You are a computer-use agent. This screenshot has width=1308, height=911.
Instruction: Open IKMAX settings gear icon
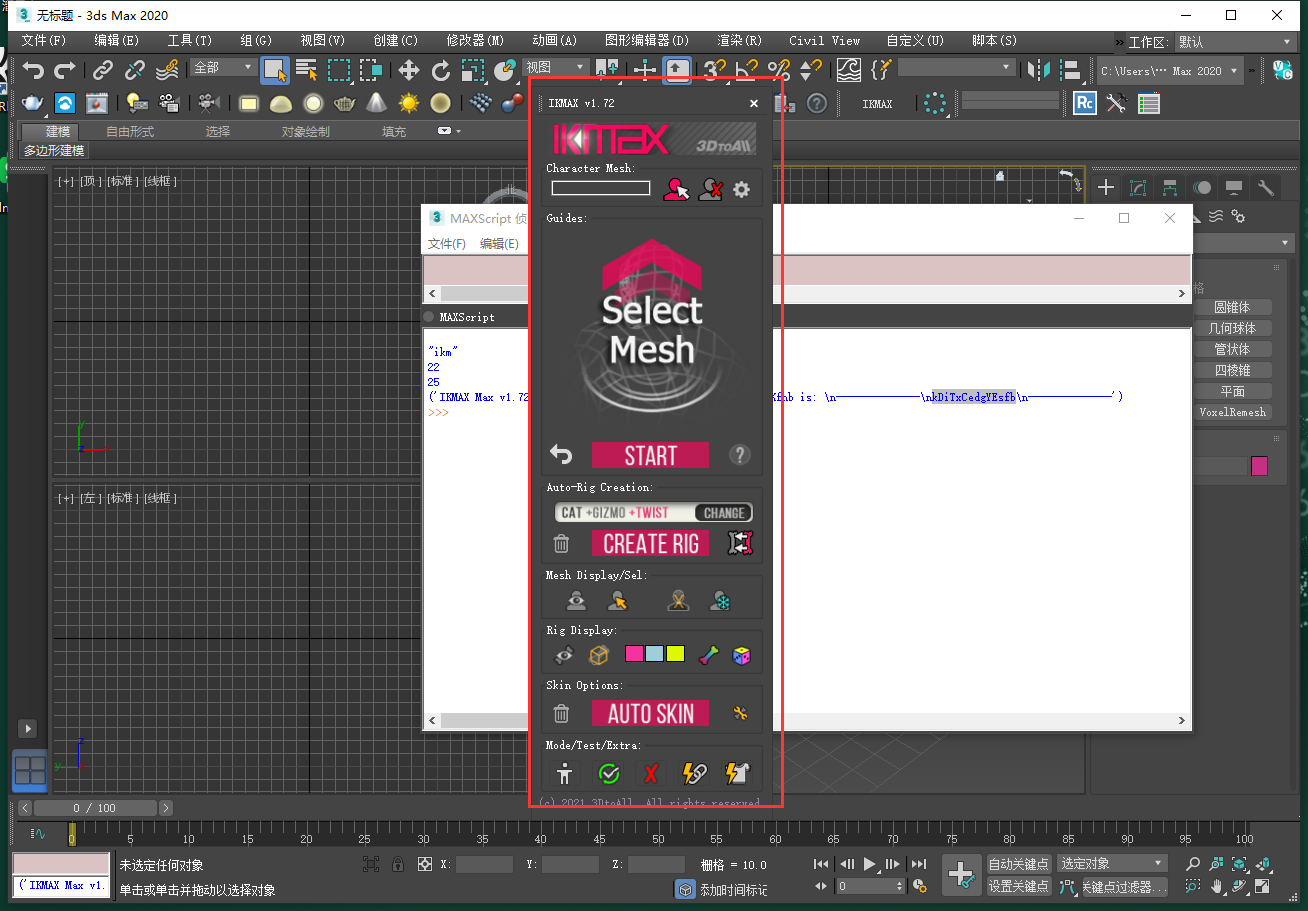pyautogui.click(x=741, y=189)
